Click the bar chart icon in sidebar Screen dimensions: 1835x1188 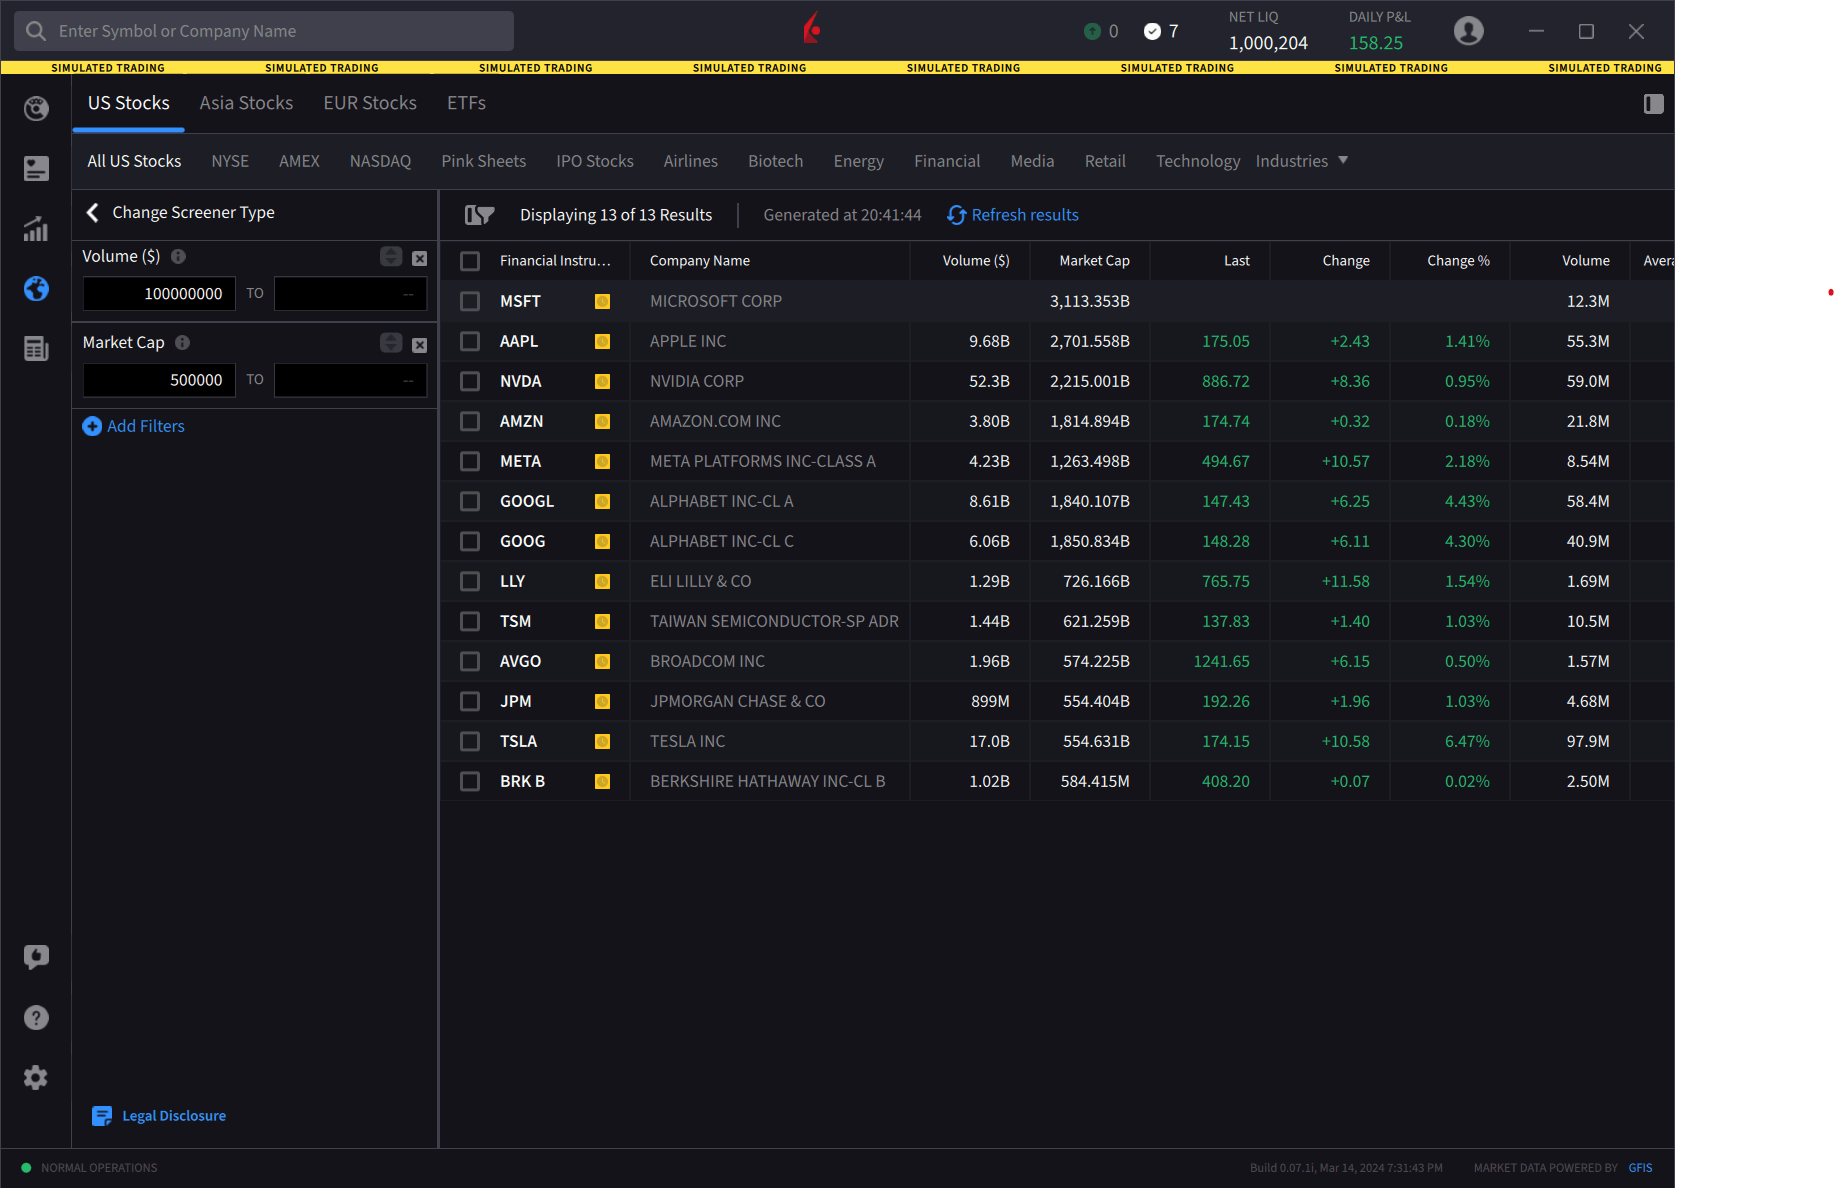tap(36, 229)
